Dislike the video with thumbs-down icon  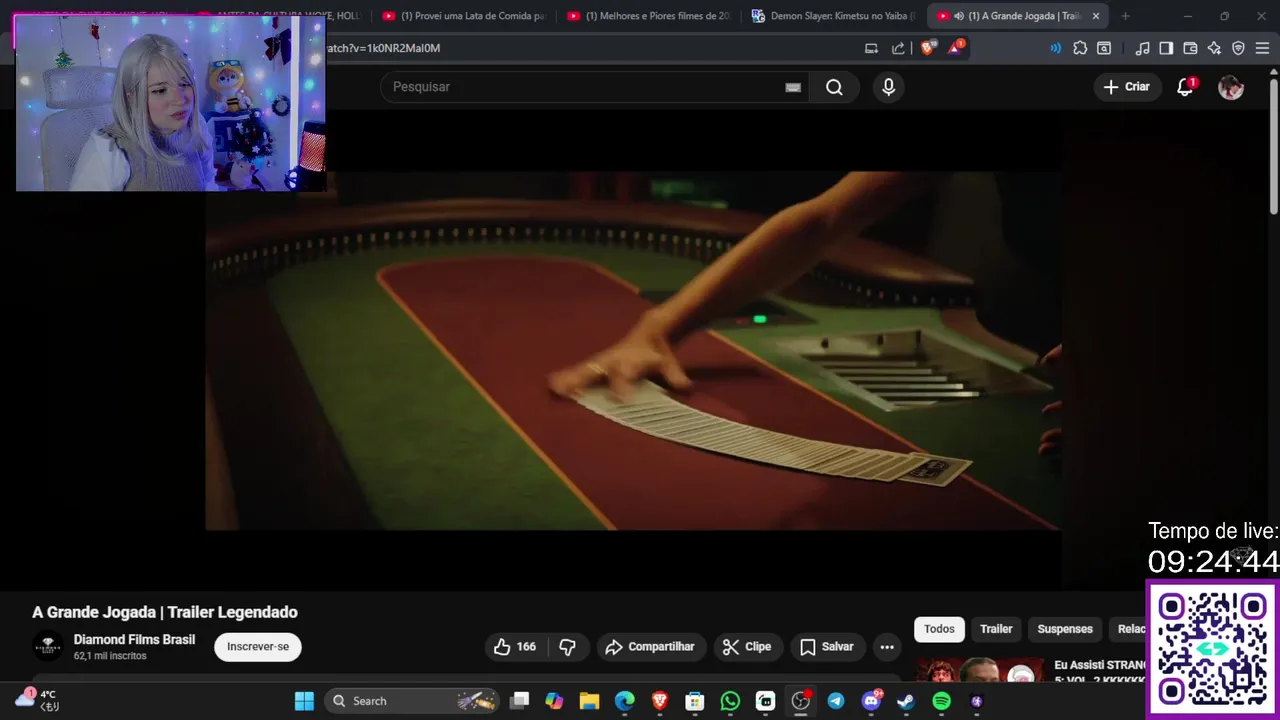[x=568, y=647]
